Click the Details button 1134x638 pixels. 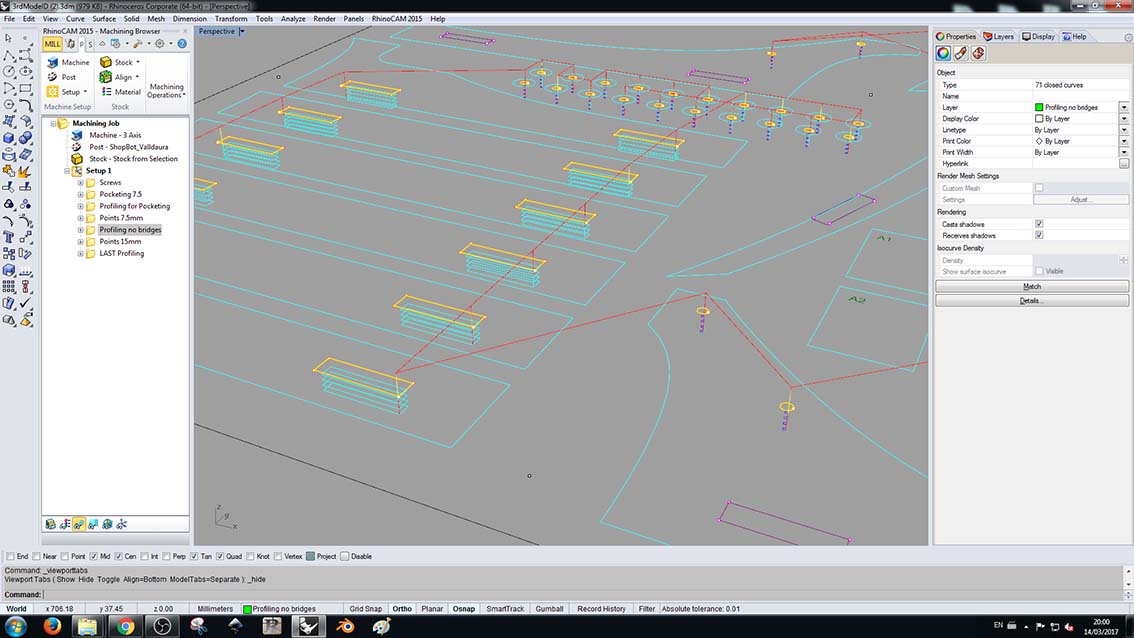point(1030,300)
